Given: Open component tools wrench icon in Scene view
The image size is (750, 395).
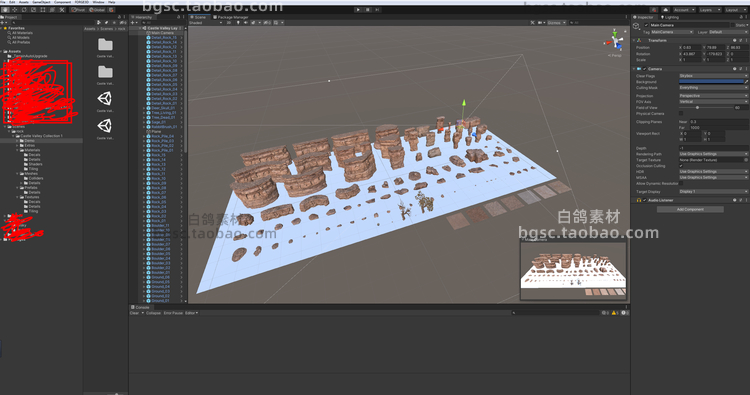Looking at the screenshot, I should coord(532,22).
